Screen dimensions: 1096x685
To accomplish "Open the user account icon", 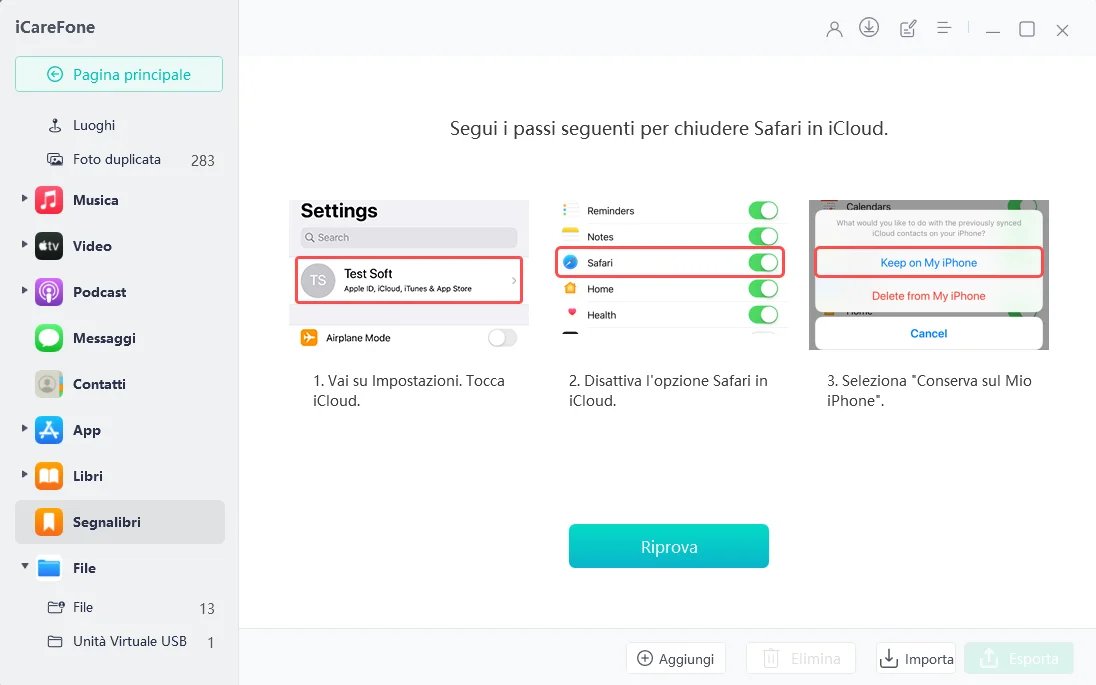I will click(x=834, y=29).
